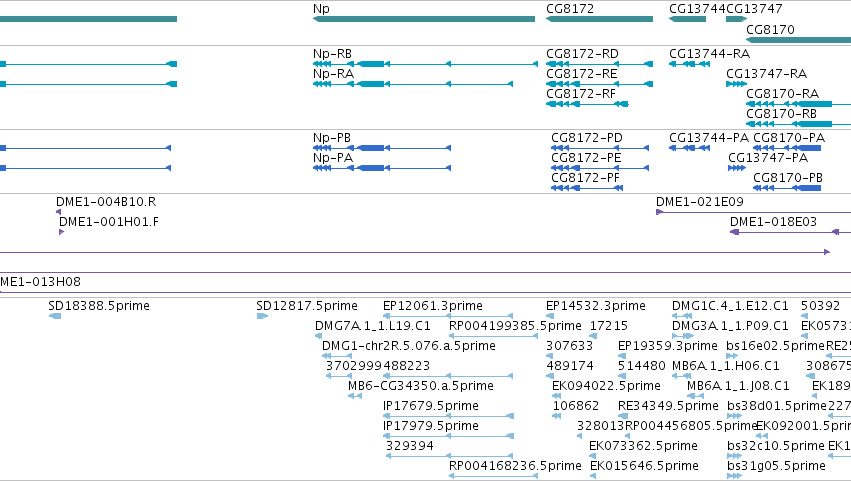Select the CG8172-RD transcript label
The width and height of the screenshot is (851, 481).
pos(582,54)
